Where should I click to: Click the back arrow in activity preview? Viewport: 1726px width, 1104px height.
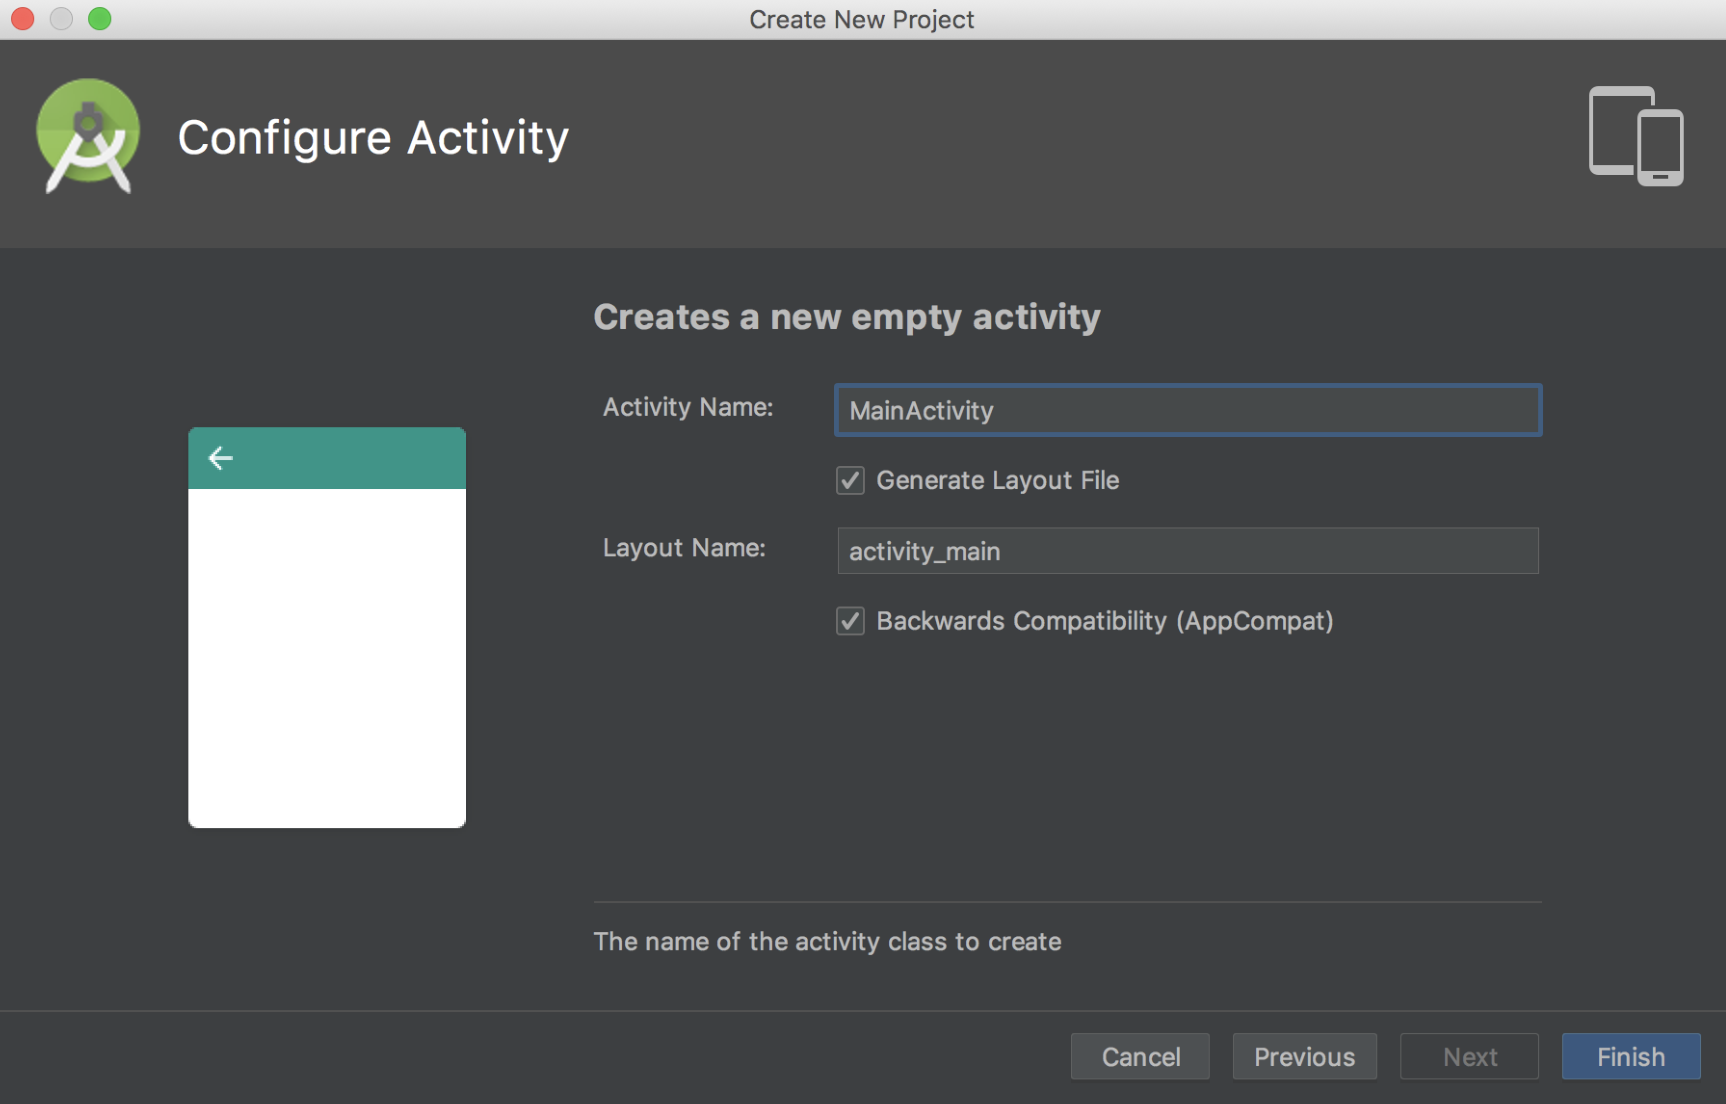coord(220,458)
